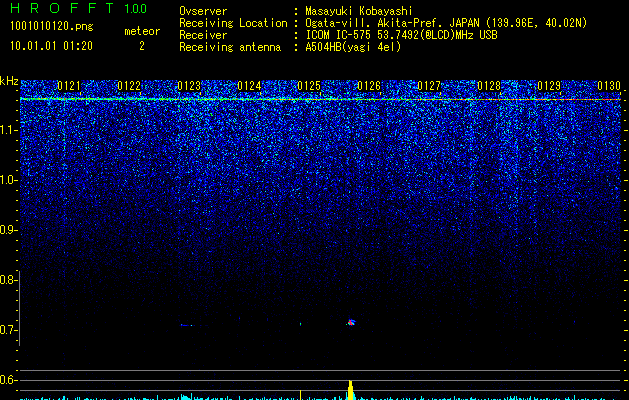The height and width of the screenshot is (400, 629).
Task: Click the red-green meteor echo blob
Action: pyautogui.click(x=351, y=322)
